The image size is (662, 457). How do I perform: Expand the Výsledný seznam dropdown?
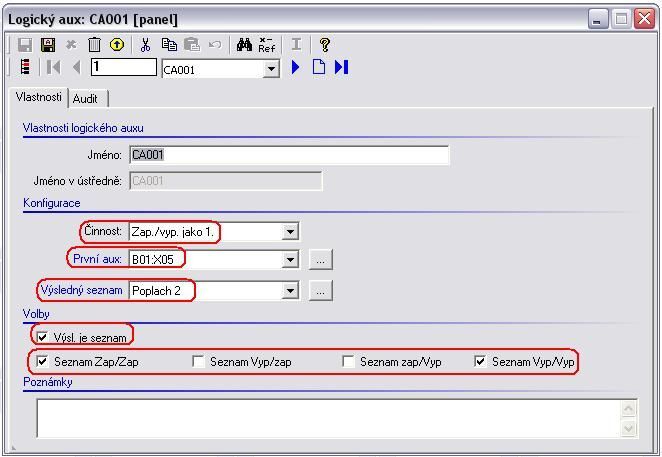(x=290, y=291)
